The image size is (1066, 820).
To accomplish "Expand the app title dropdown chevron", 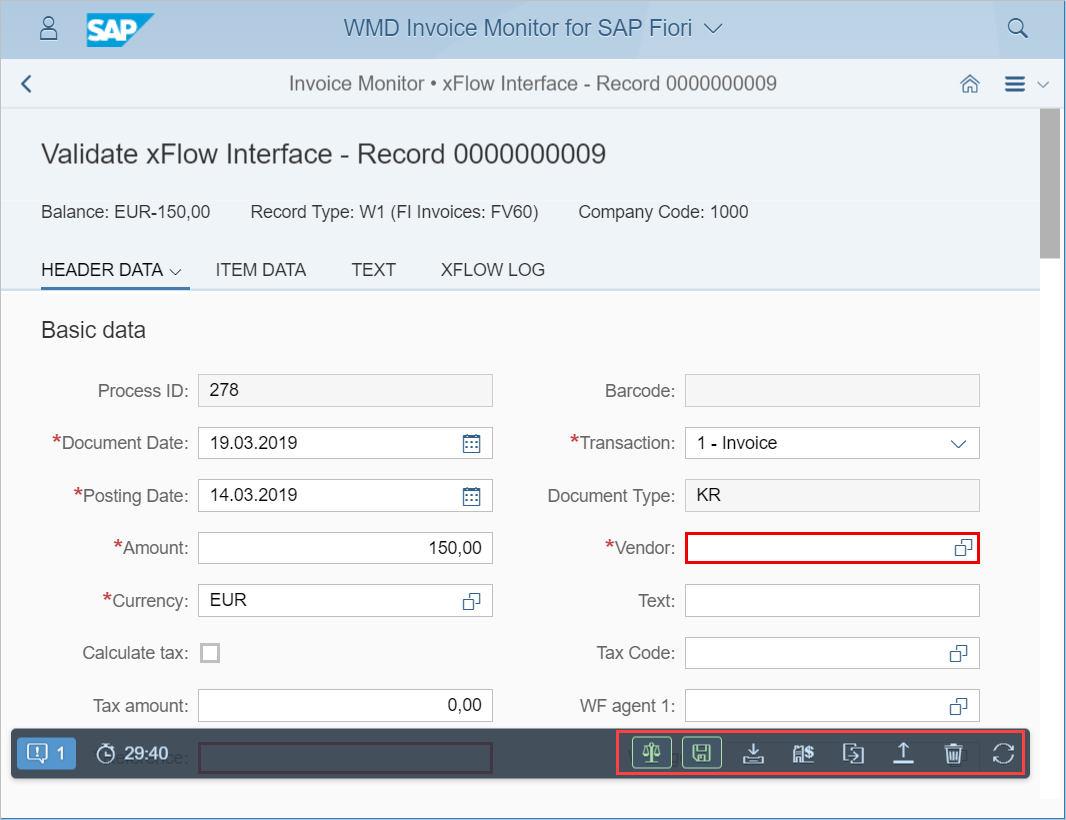I will pos(713,28).
